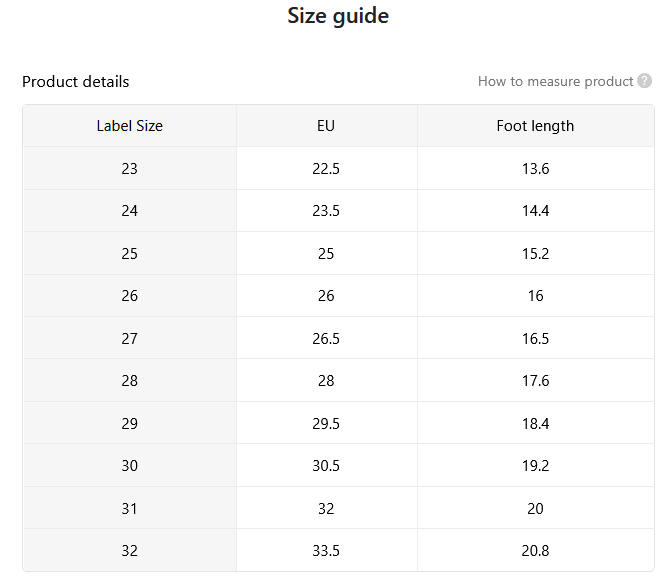Select EU value 23.5 cell
The height and width of the screenshot is (587, 664).
(326, 210)
